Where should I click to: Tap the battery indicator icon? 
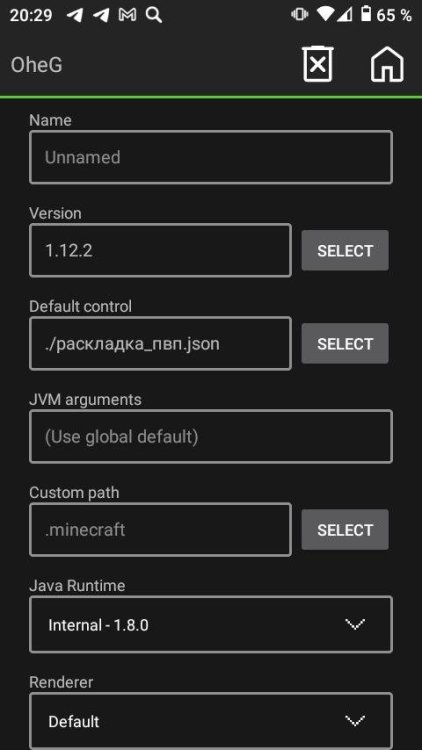click(366, 14)
